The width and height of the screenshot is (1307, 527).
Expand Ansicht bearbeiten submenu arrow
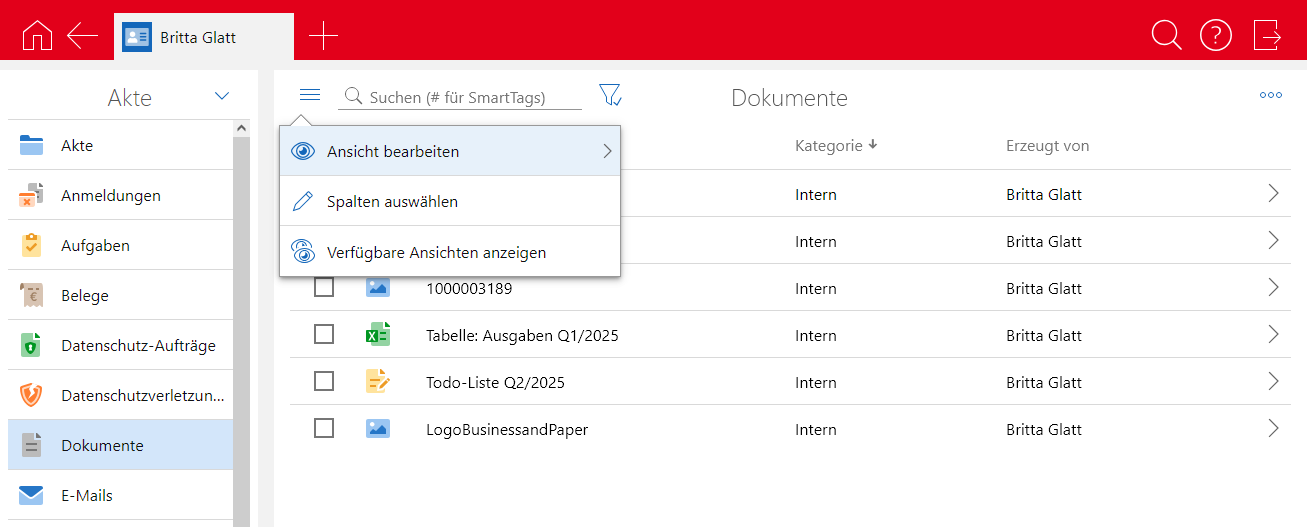[x=606, y=152]
